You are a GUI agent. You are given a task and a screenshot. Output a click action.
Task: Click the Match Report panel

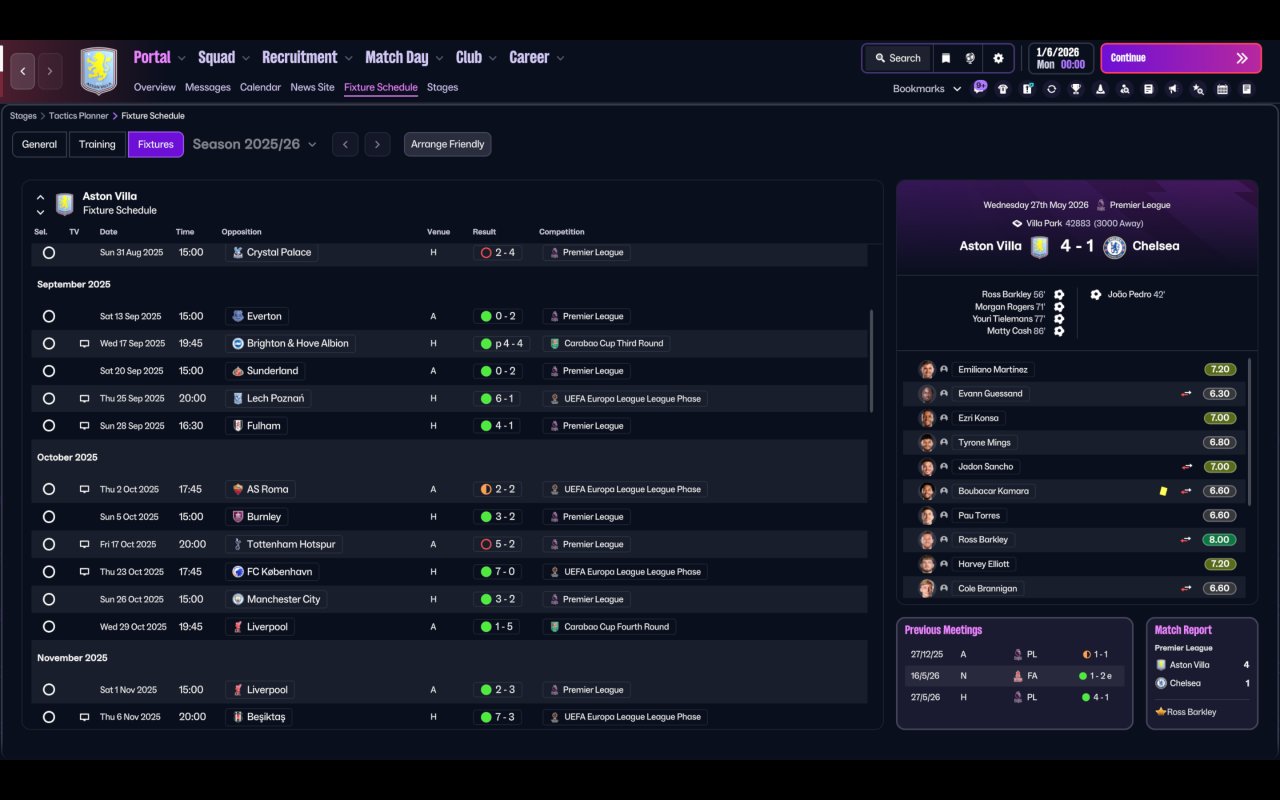1202,673
